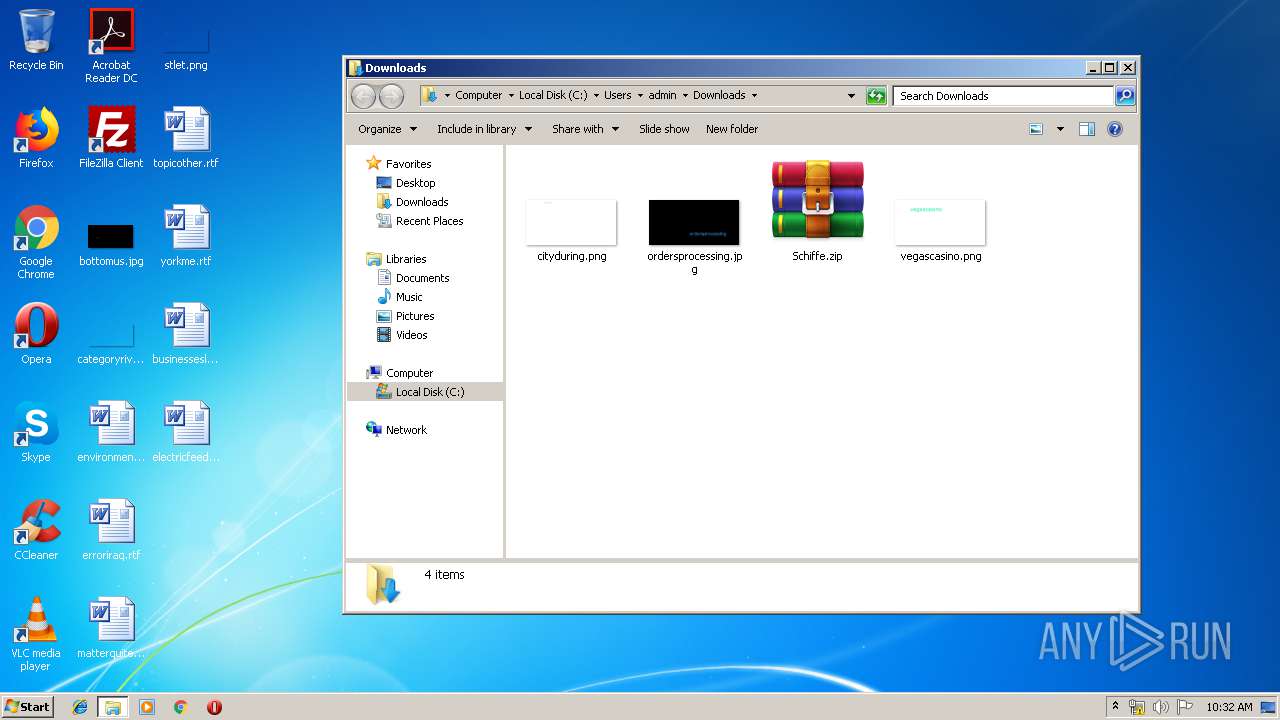Screen dimensions: 1280x720
Task: Click admin in the address breadcrumb
Action: click(x=662, y=96)
